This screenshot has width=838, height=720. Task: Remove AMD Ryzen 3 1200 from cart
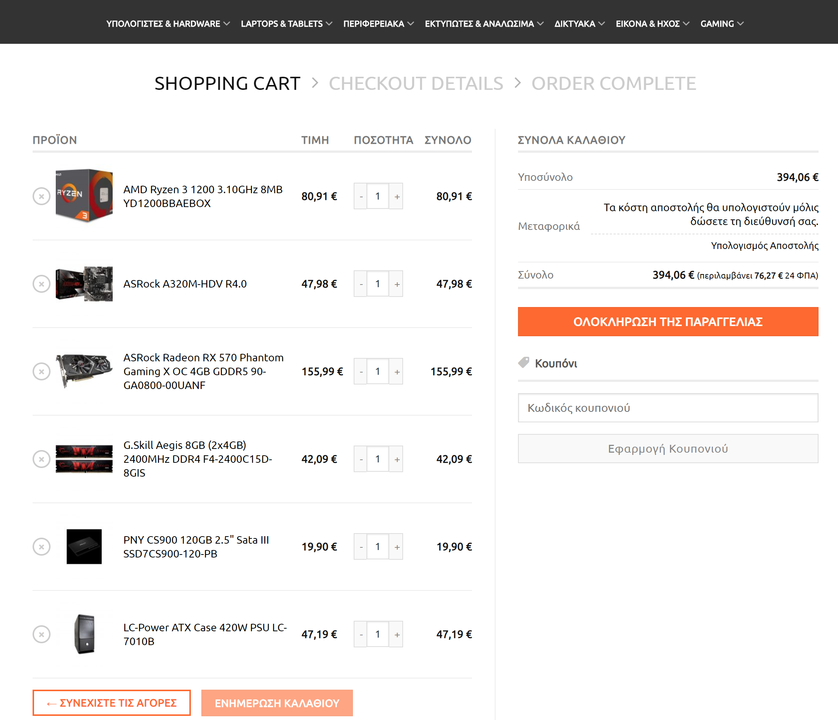point(41,196)
